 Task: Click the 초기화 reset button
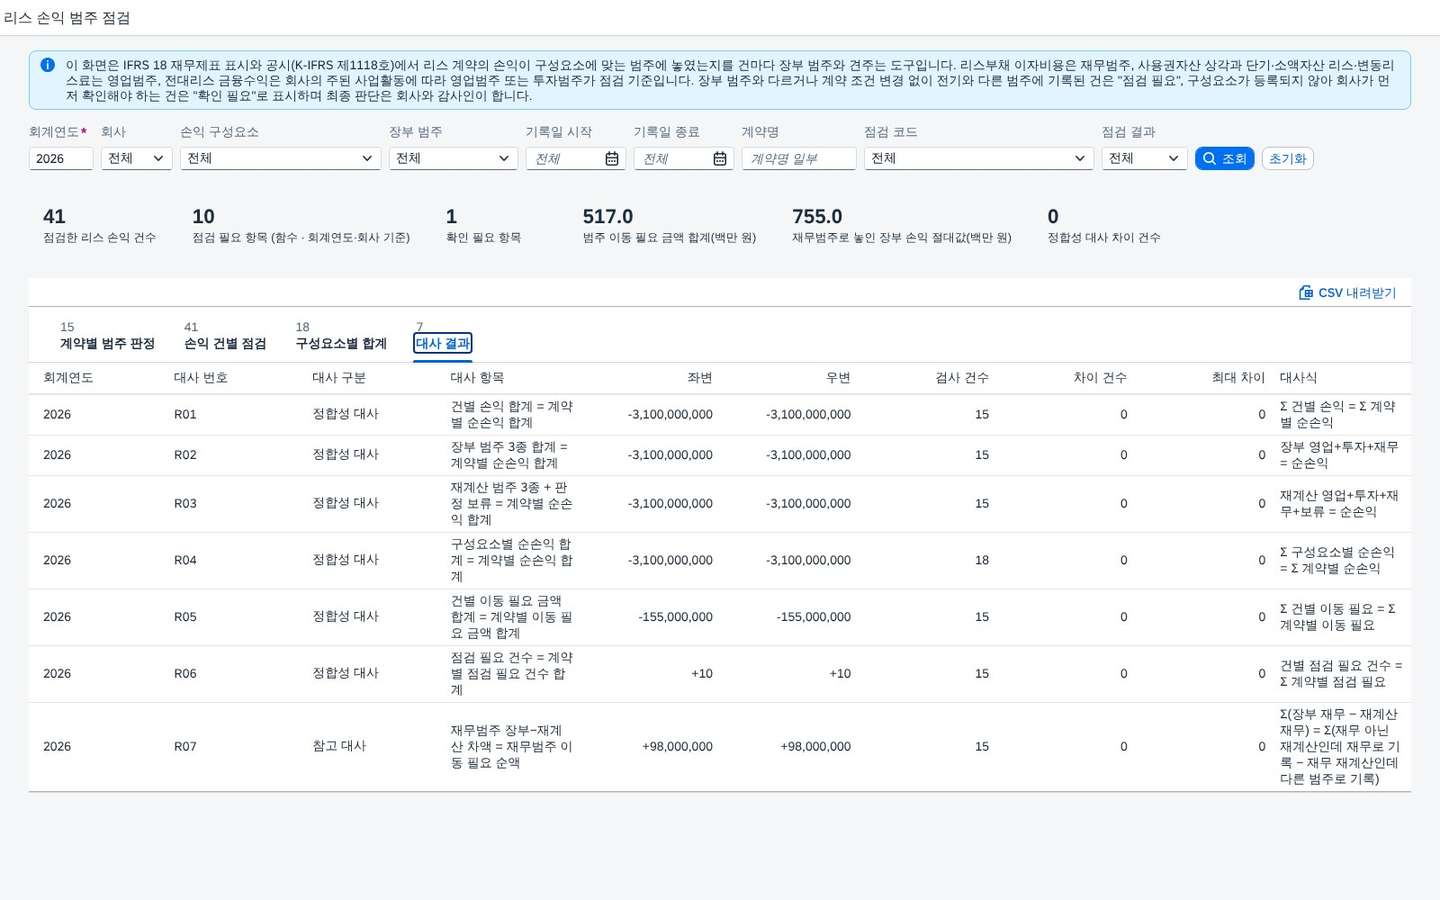tap(1288, 158)
